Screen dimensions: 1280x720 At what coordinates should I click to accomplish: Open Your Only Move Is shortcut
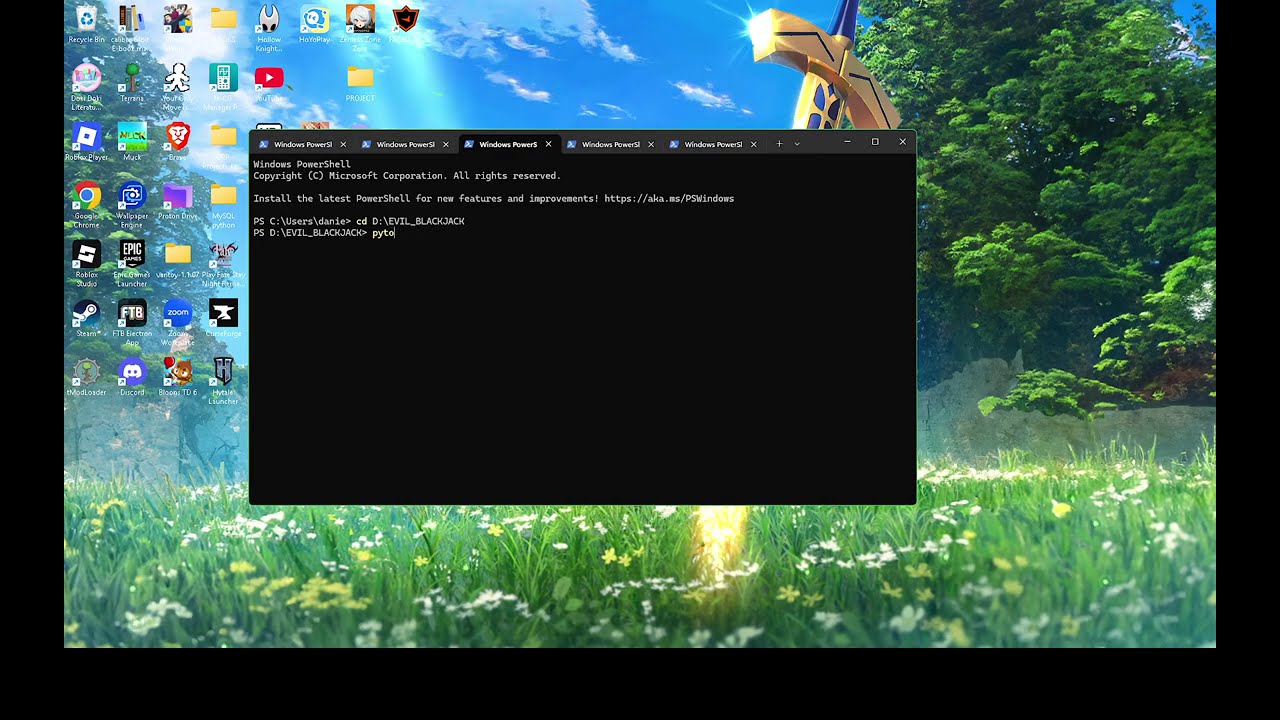click(177, 84)
